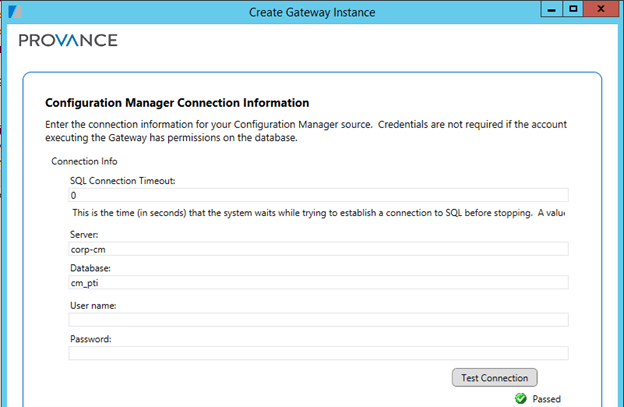
Task: Click the SQL Connection Timeout field
Action: (318, 195)
